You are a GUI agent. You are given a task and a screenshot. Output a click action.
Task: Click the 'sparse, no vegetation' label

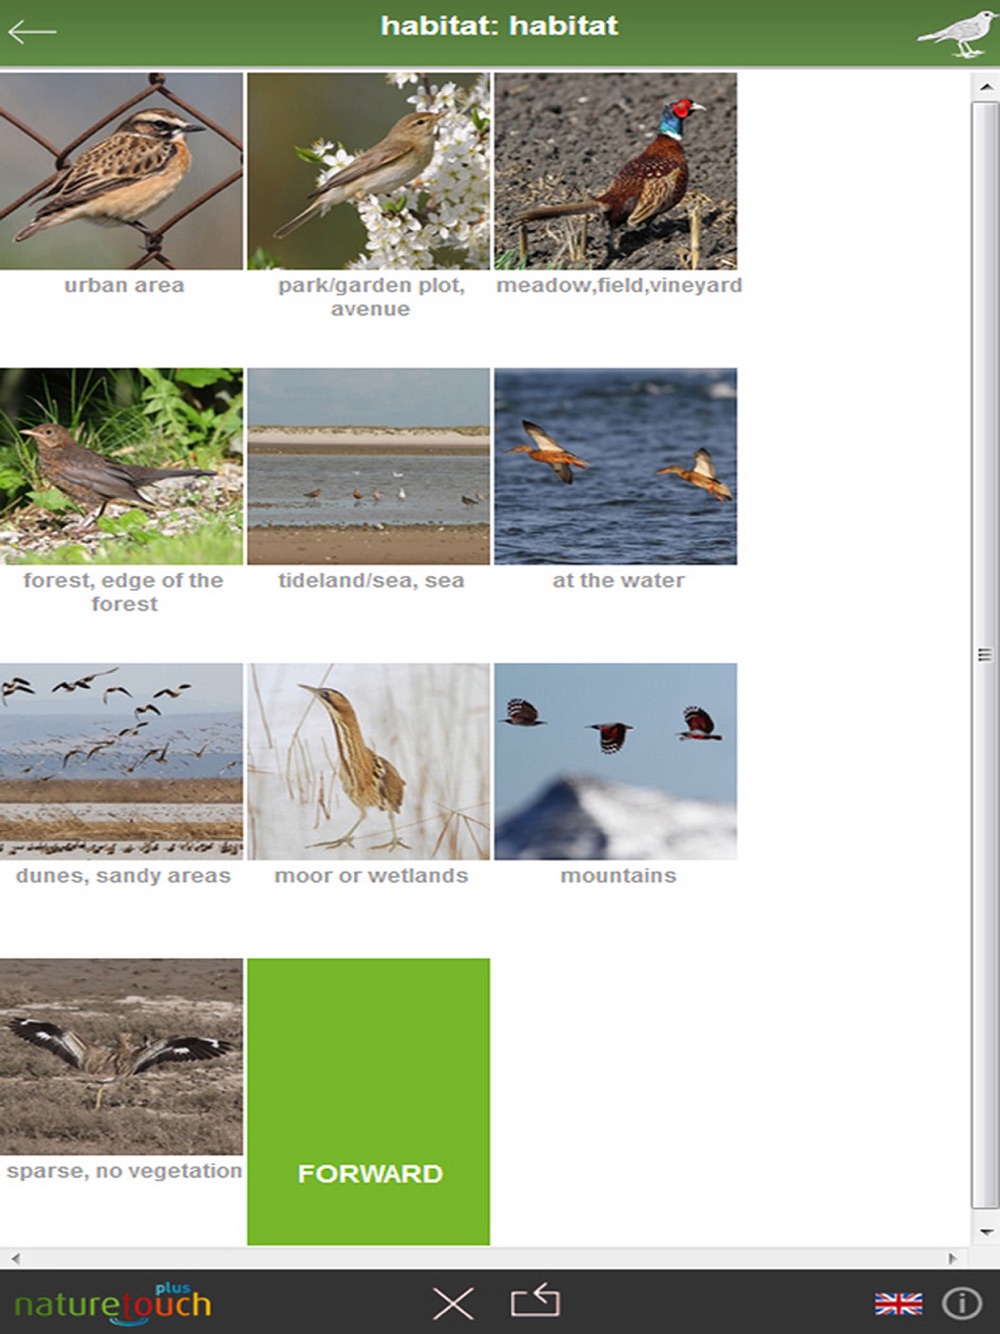pyautogui.click(x=124, y=1171)
